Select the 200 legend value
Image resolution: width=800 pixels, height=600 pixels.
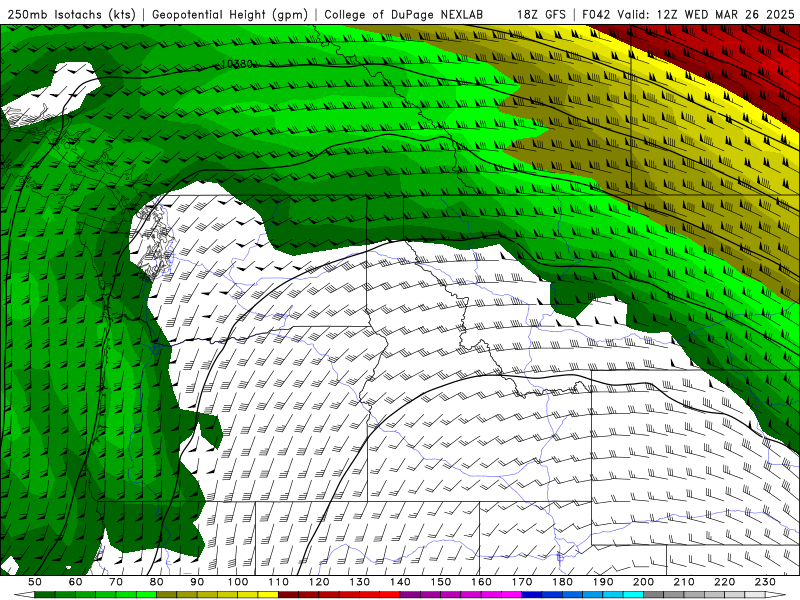644,582
